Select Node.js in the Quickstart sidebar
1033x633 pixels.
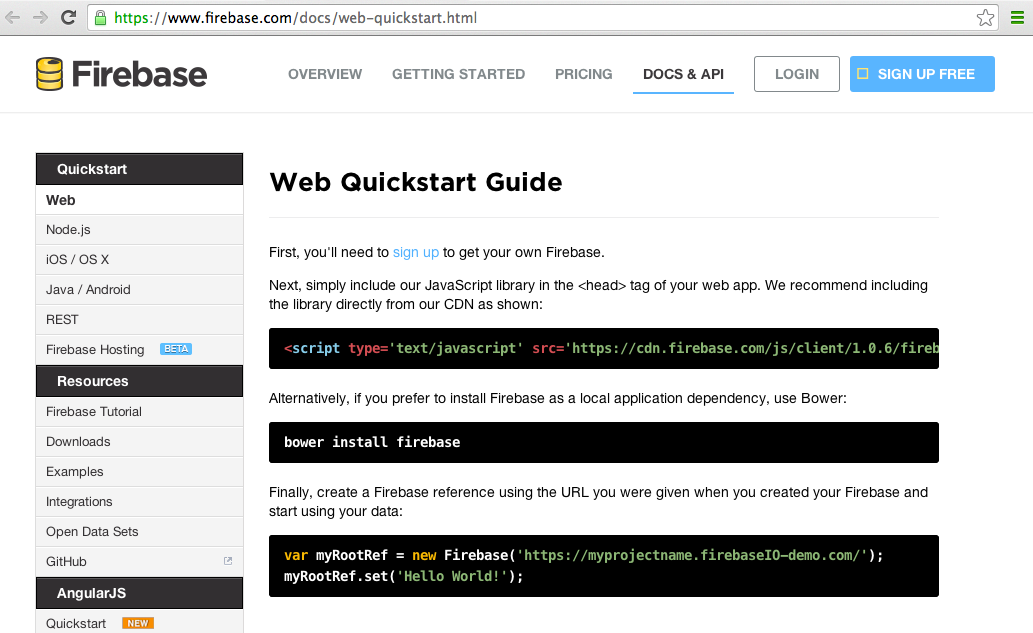(x=67, y=229)
